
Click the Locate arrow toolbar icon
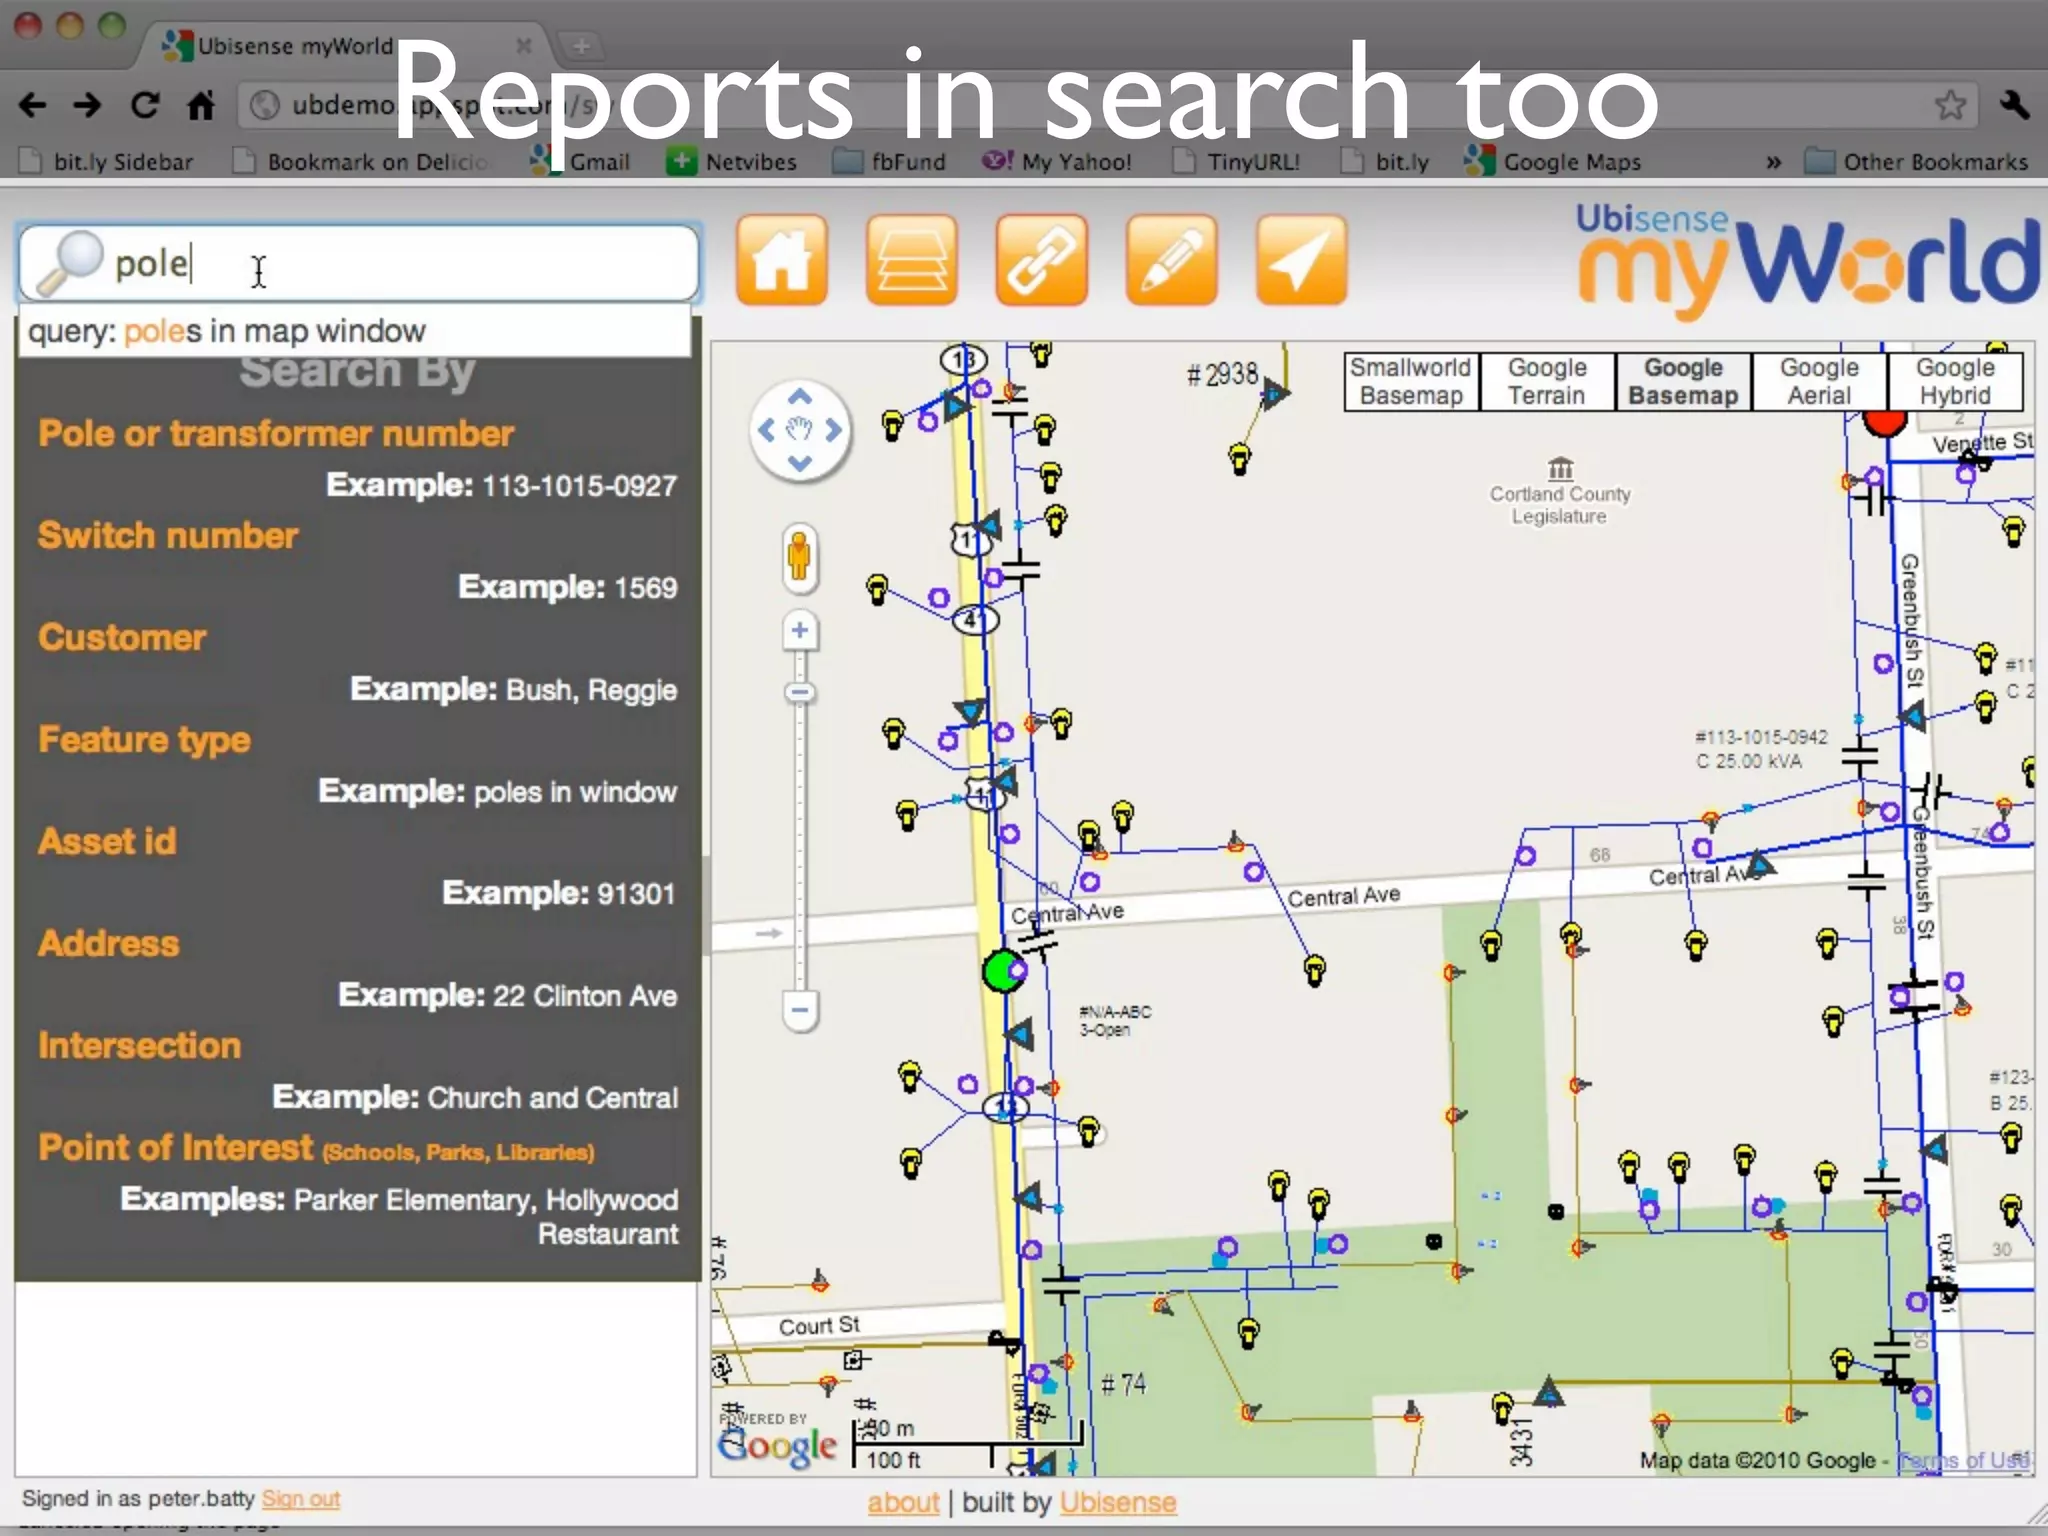click(x=1301, y=260)
